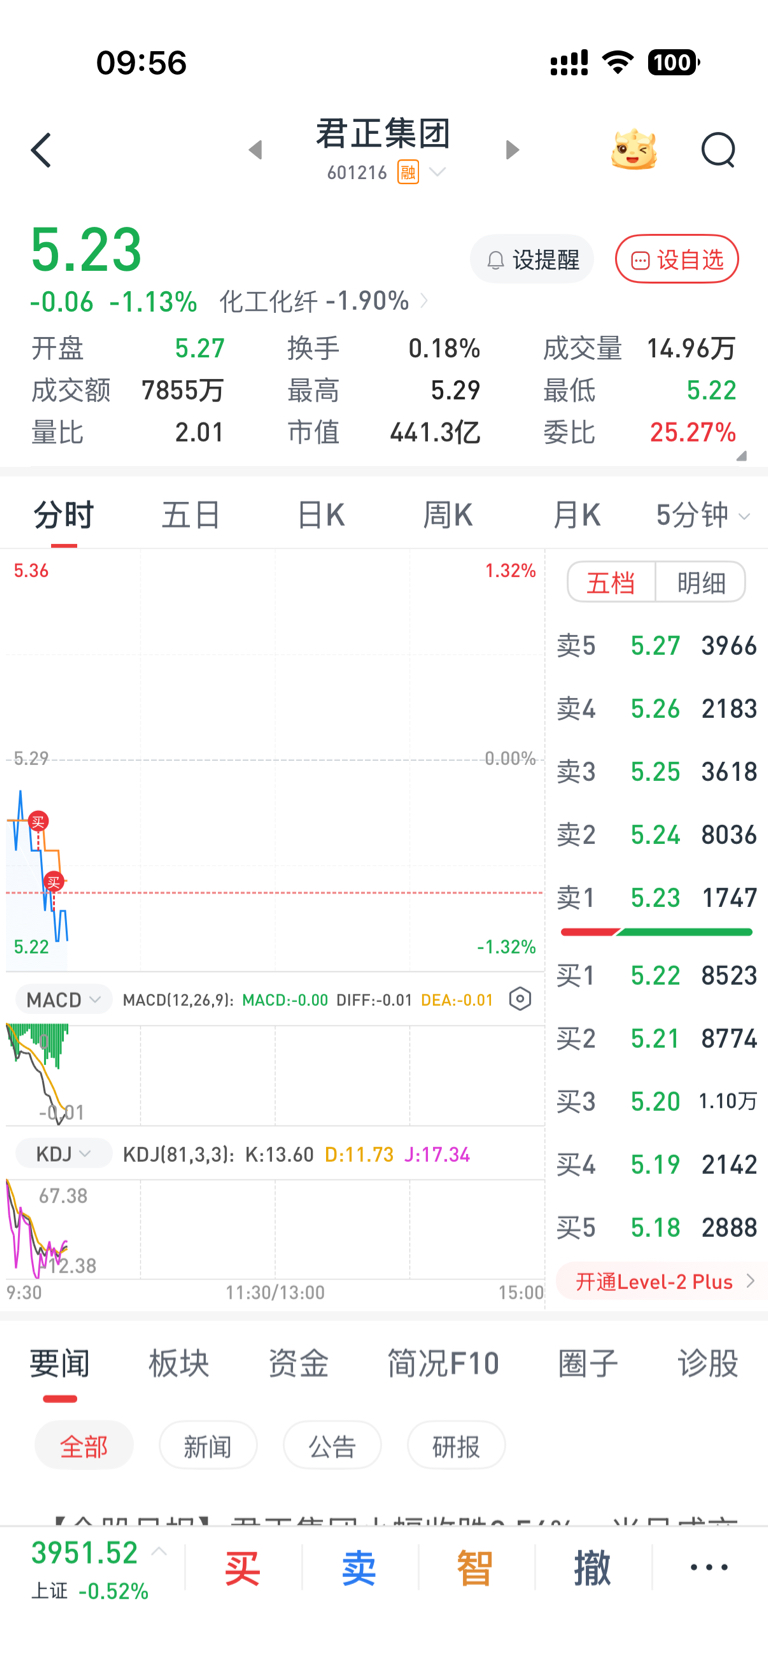Open 化工化纤 sector link
768x1670 pixels.
coord(324,301)
